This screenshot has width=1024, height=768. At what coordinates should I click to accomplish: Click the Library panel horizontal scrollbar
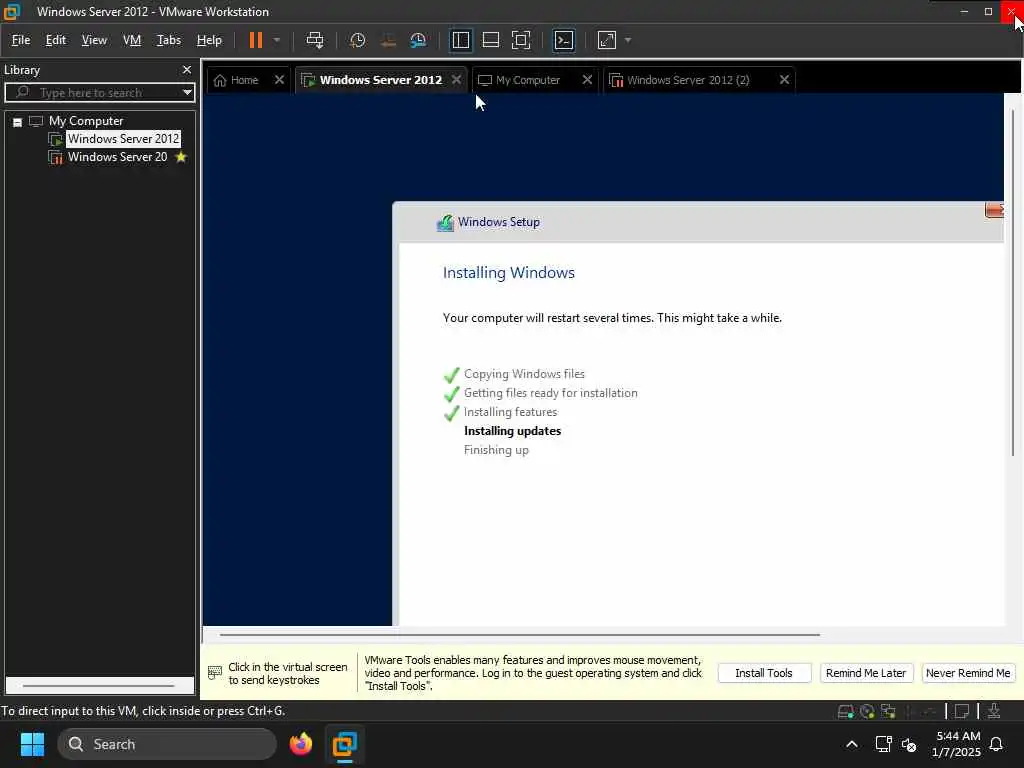pos(99,686)
